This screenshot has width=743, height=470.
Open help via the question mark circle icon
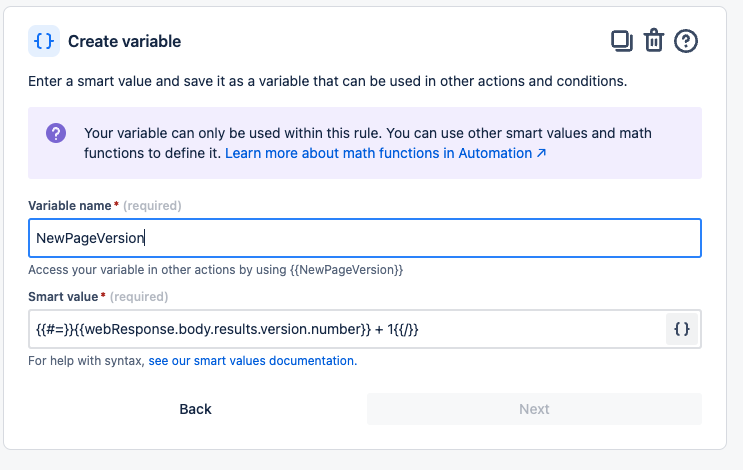coord(686,41)
